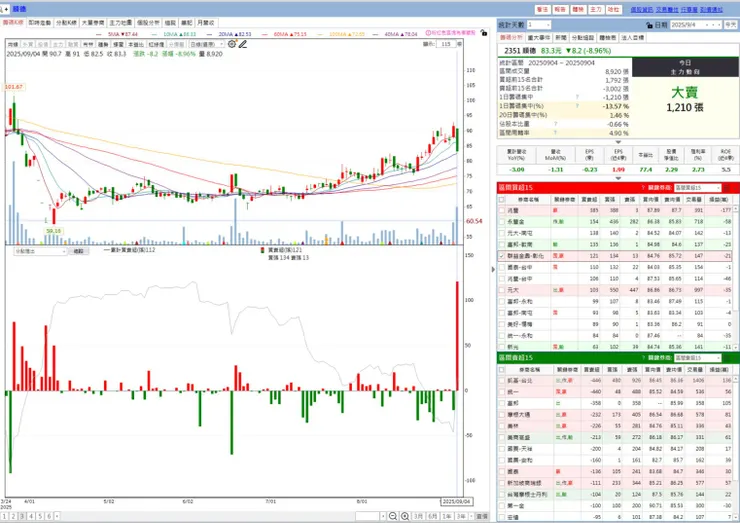Switch to the 主力地圖 tab
740x523 pixels.
[120, 23]
